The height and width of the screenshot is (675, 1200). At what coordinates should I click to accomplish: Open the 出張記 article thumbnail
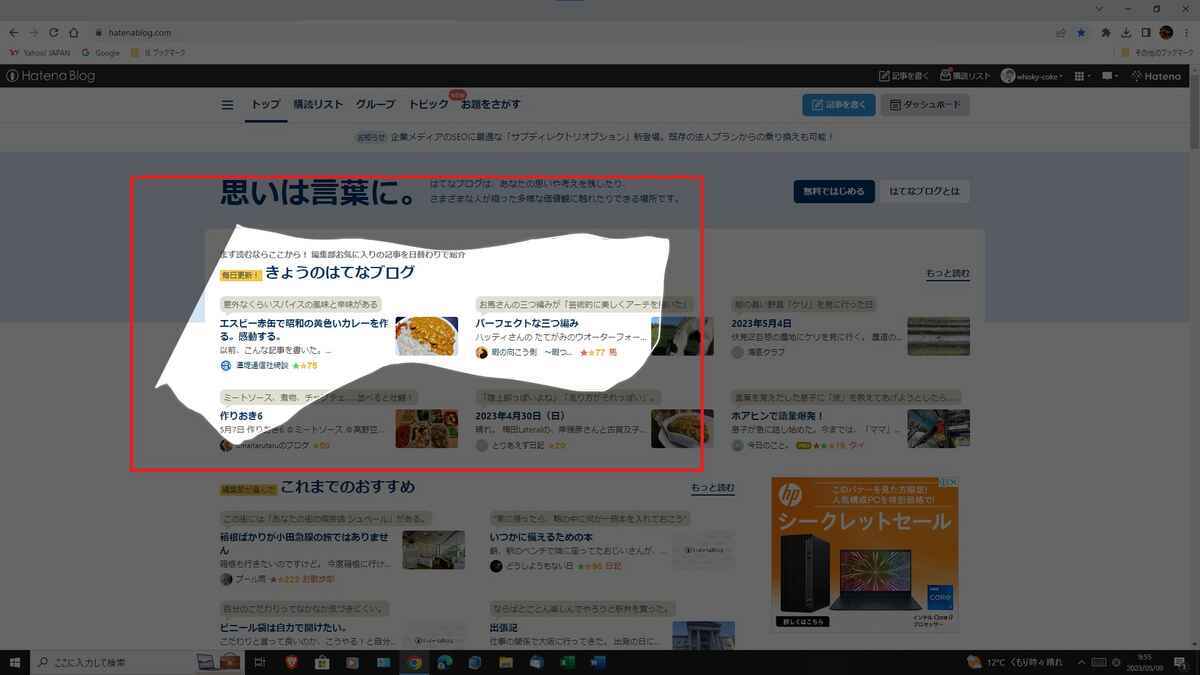704,635
